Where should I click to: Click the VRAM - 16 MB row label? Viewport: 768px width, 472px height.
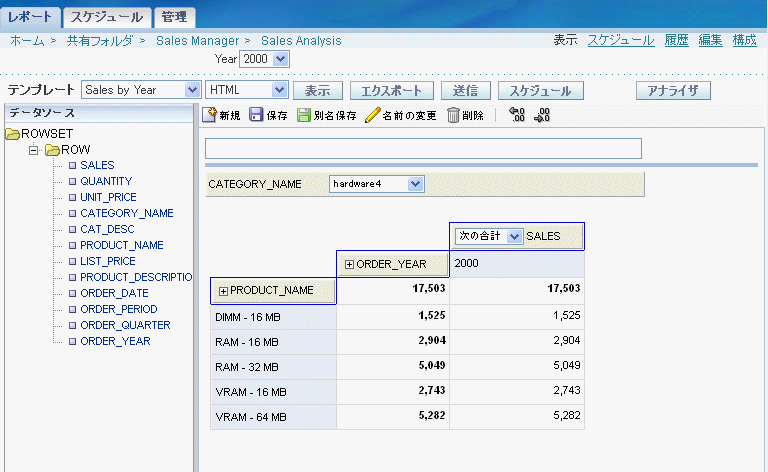click(x=251, y=392)
